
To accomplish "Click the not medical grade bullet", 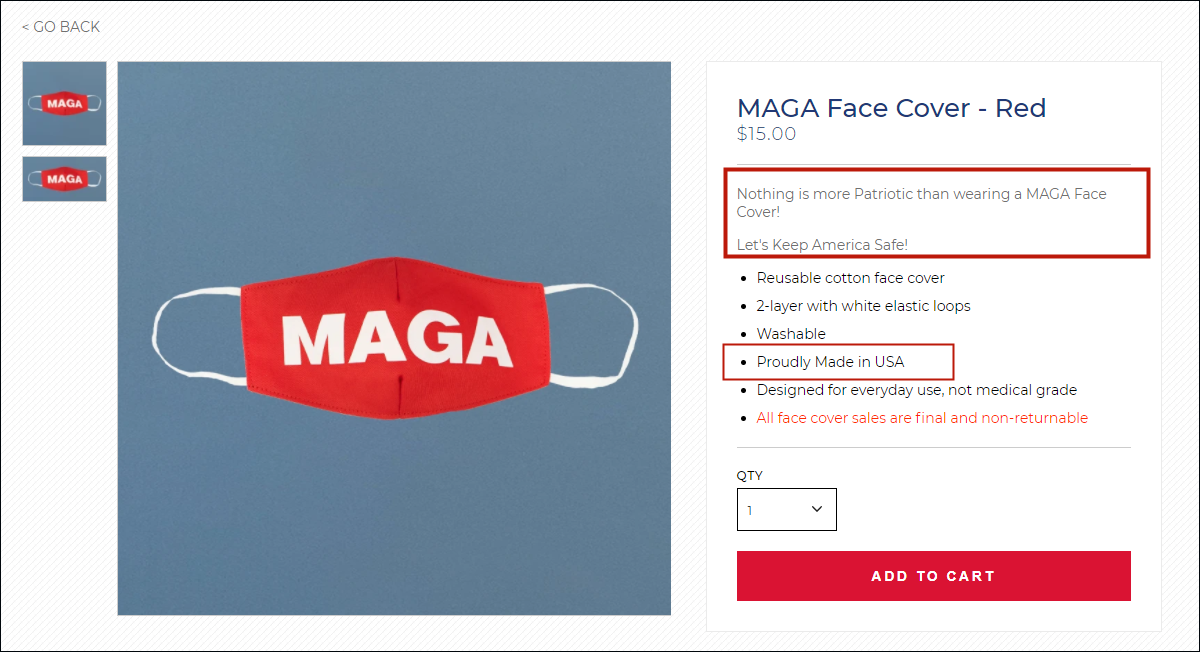I will click(x=917, y=390).
